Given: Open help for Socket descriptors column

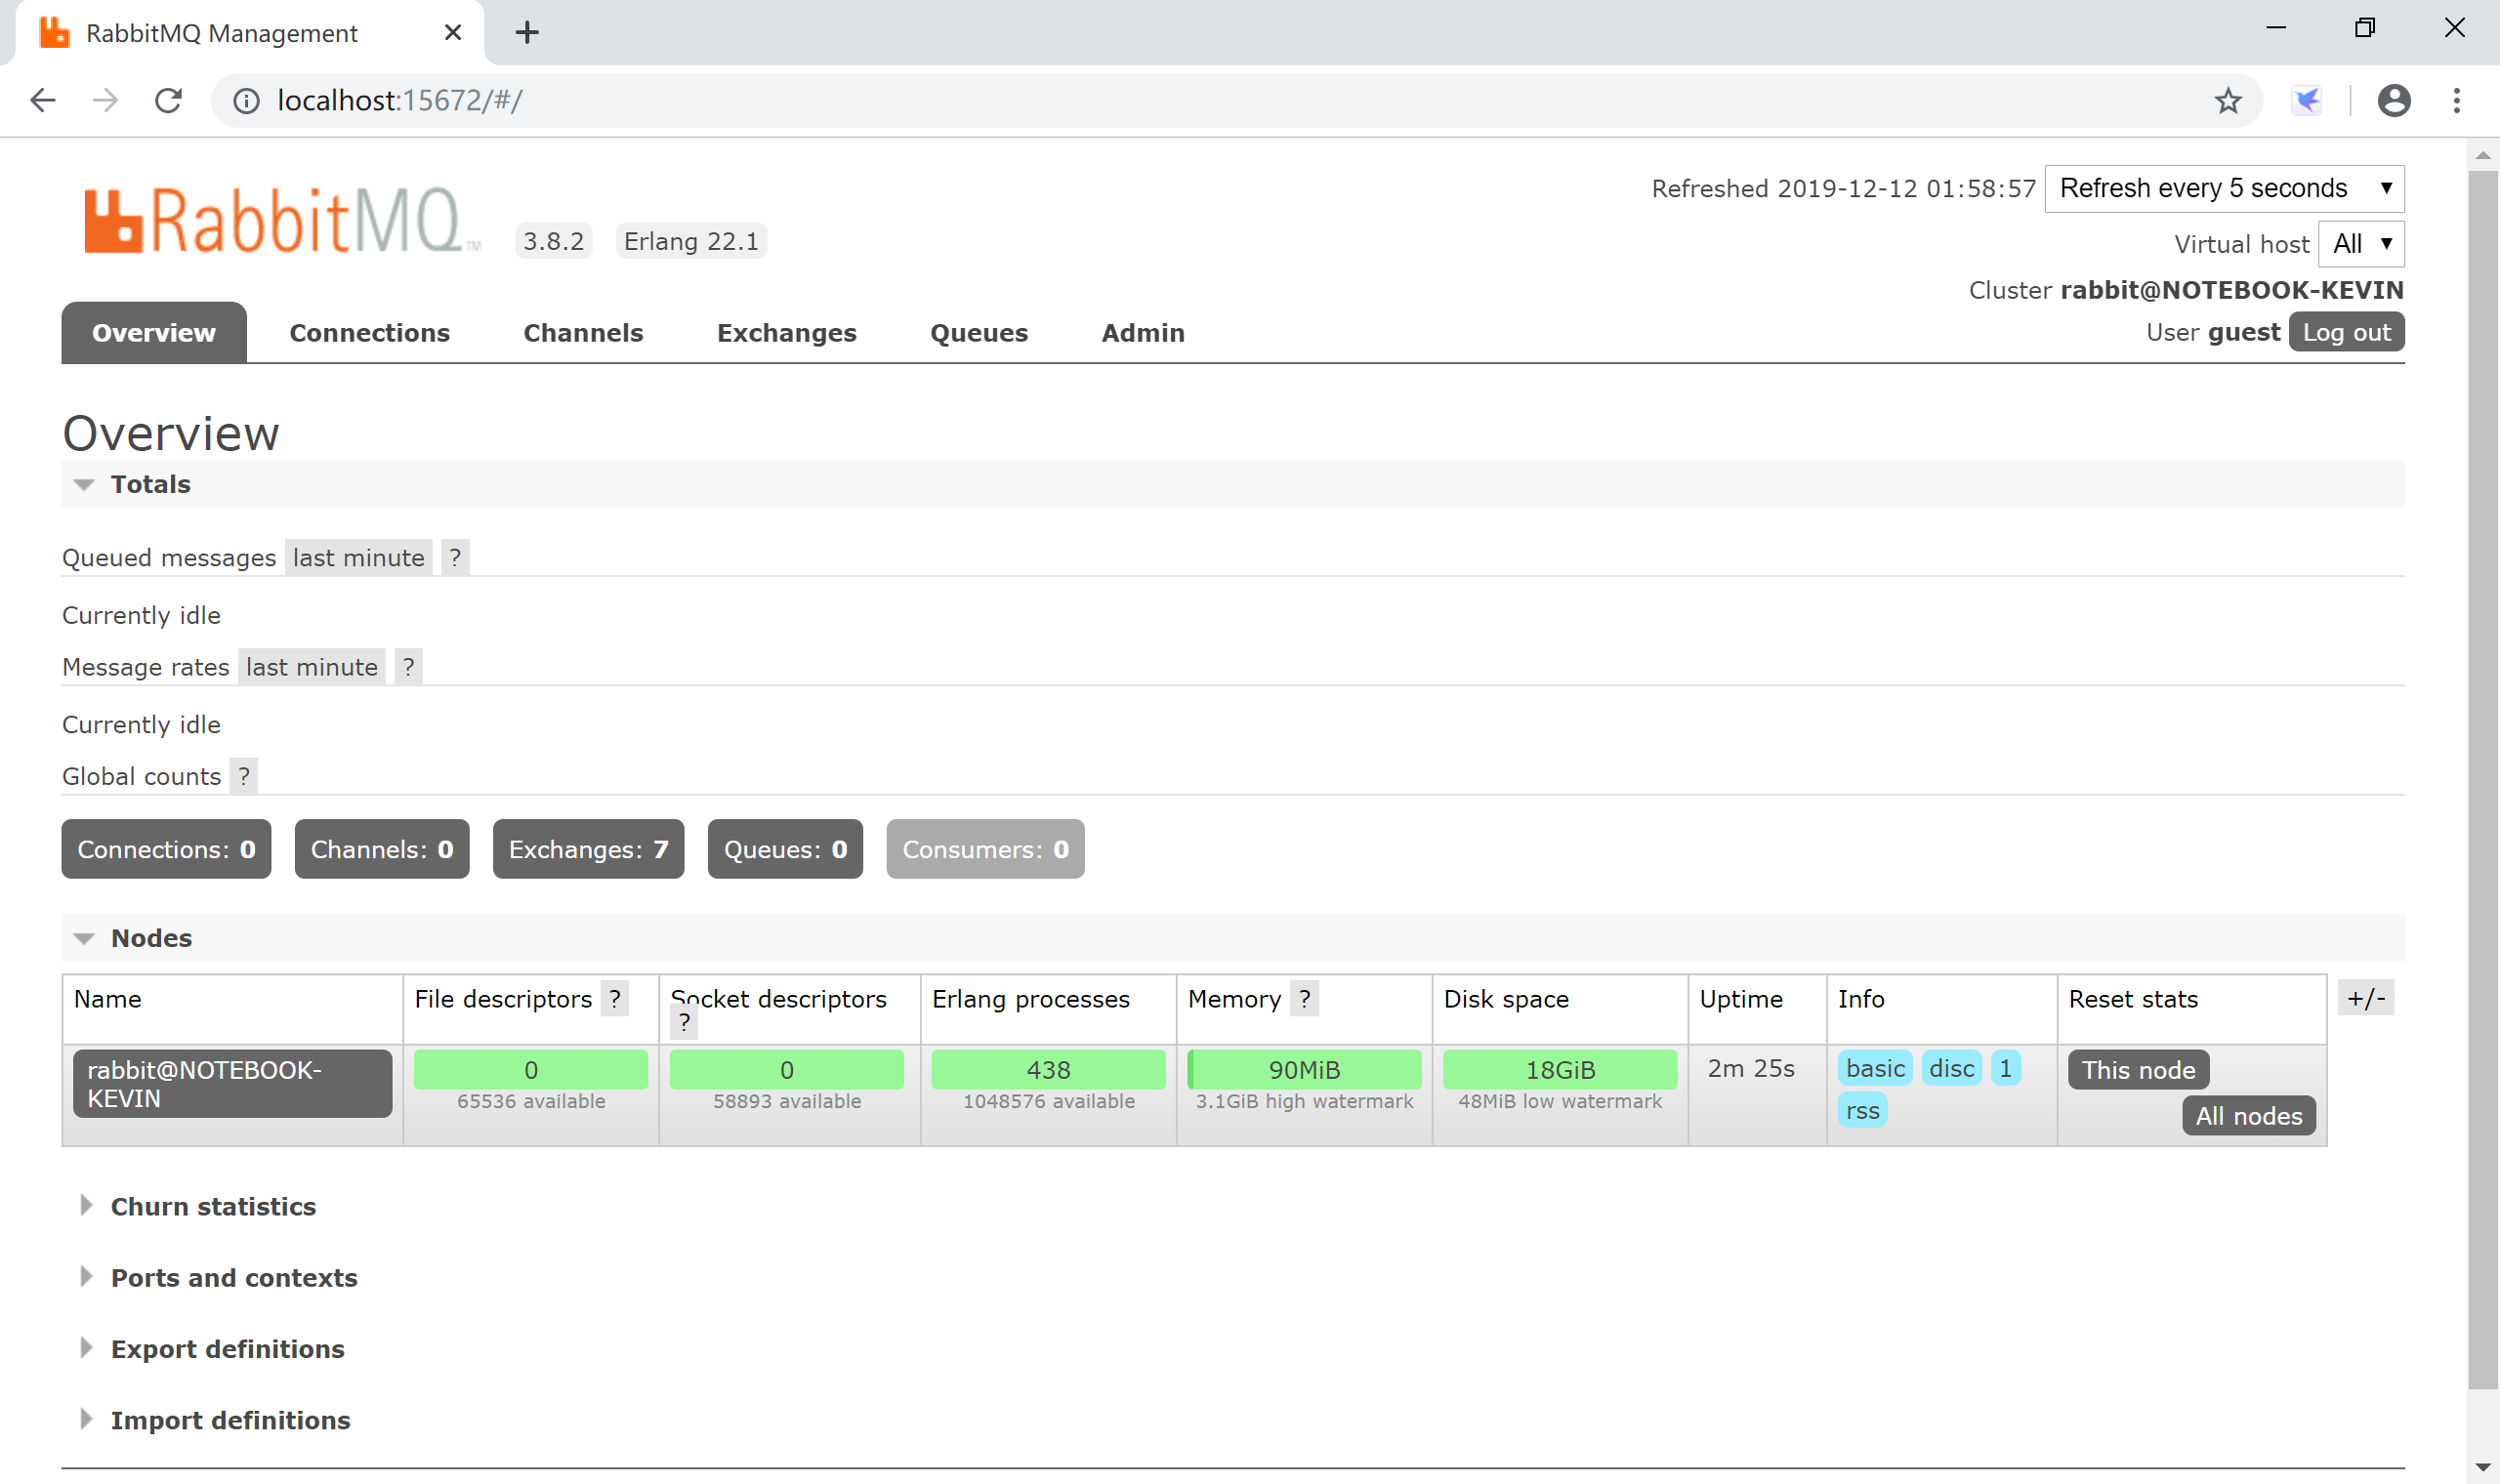Looking at the screenshot, I should pyautogui.click(x=684, y=1022).
